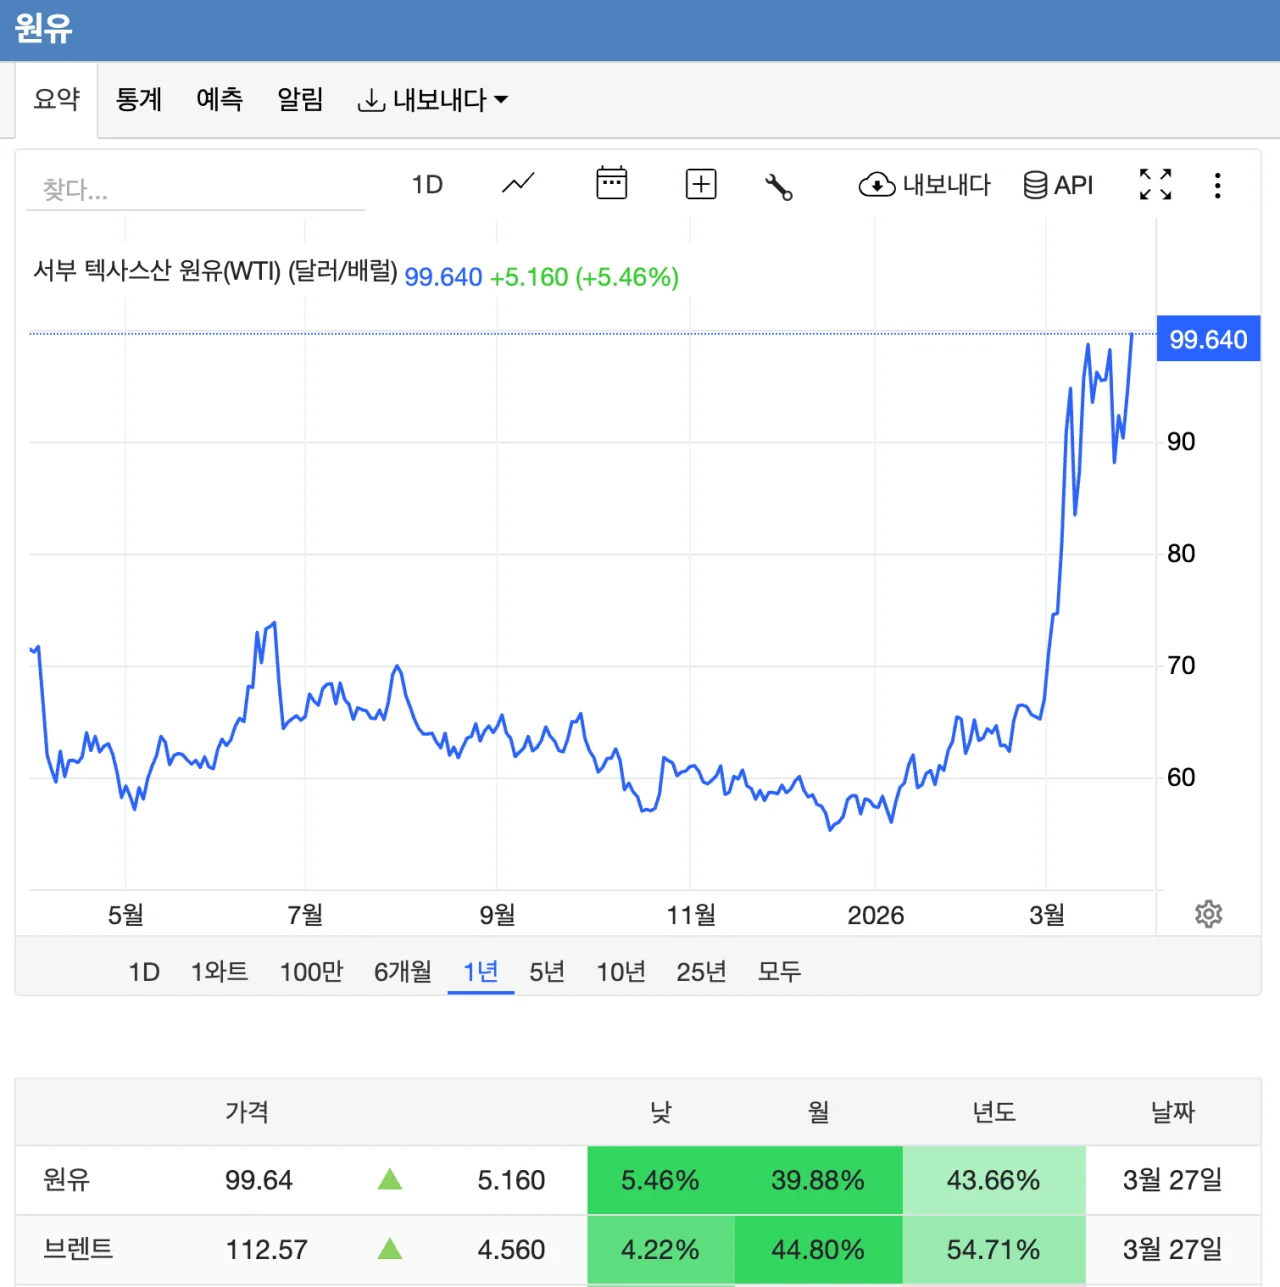This screenshot has height=1287, width=1280.
Task: Click the green up arrow in 원유 row
Action: [x=390, y=1180]
